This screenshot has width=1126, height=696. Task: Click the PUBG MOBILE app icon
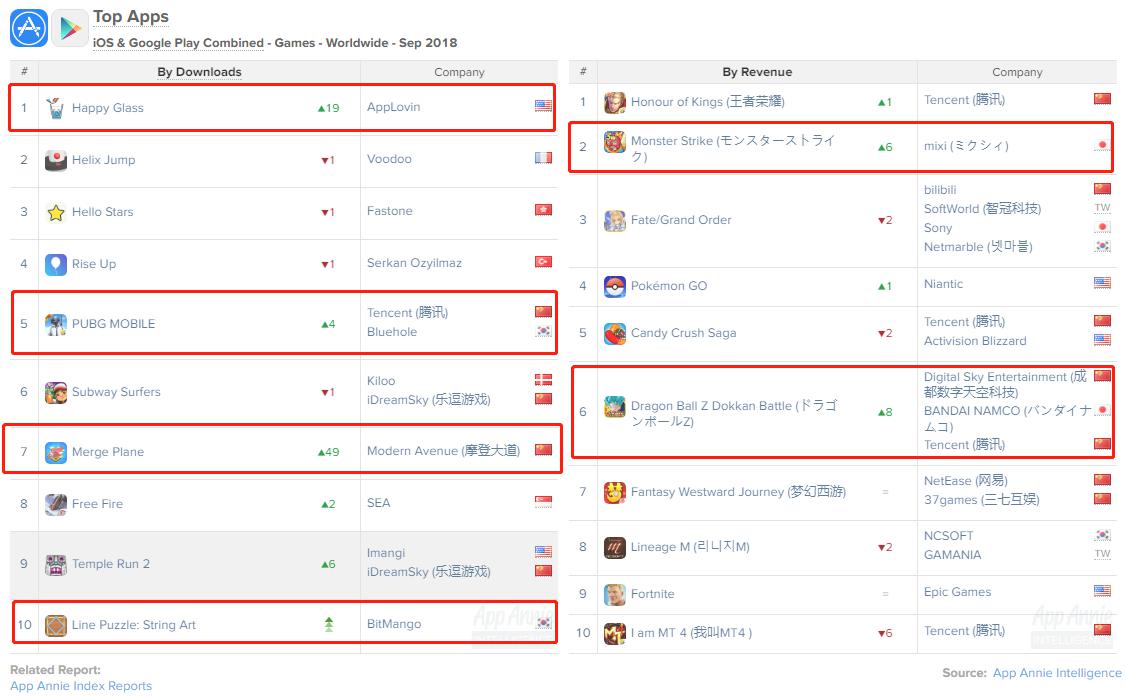pyautogui.click(x=55, y=323)
